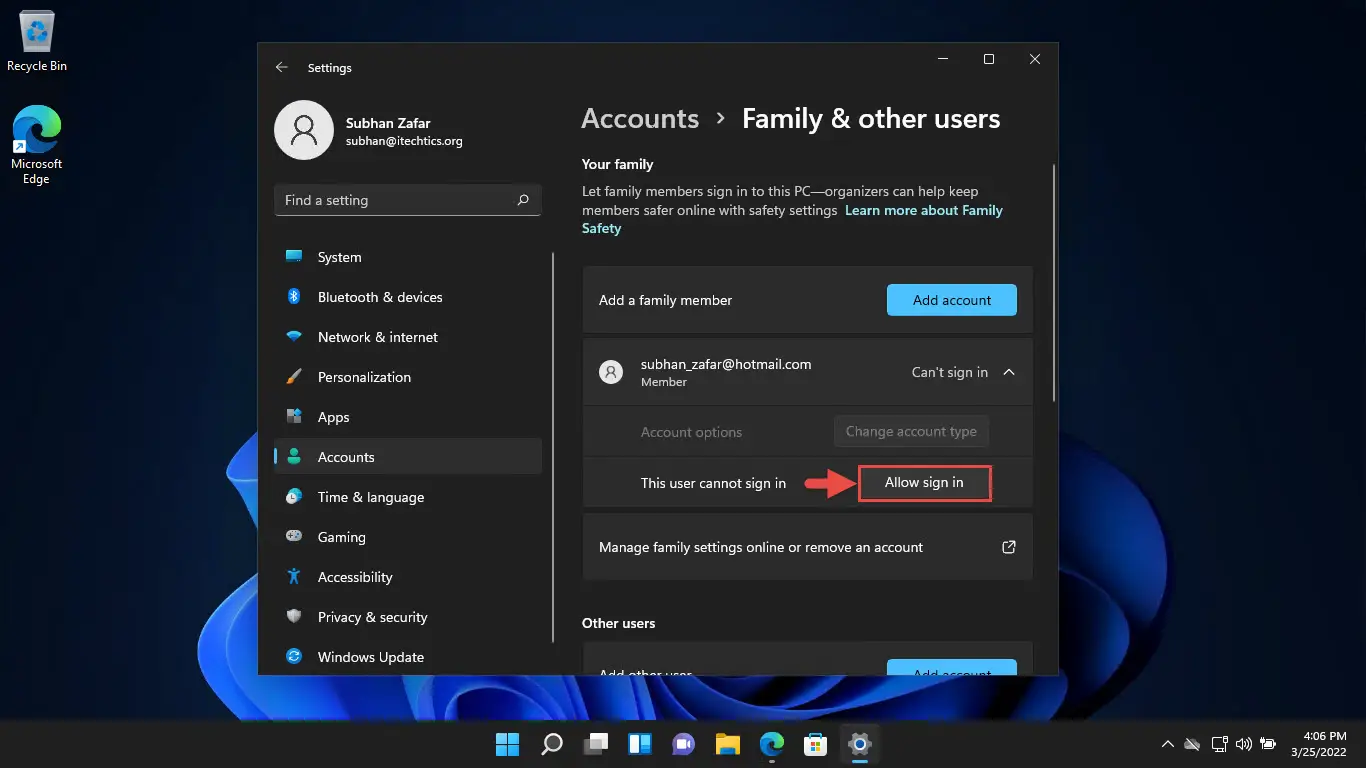
Task: Click Add account for a family member
Action: tap(952, 300)
